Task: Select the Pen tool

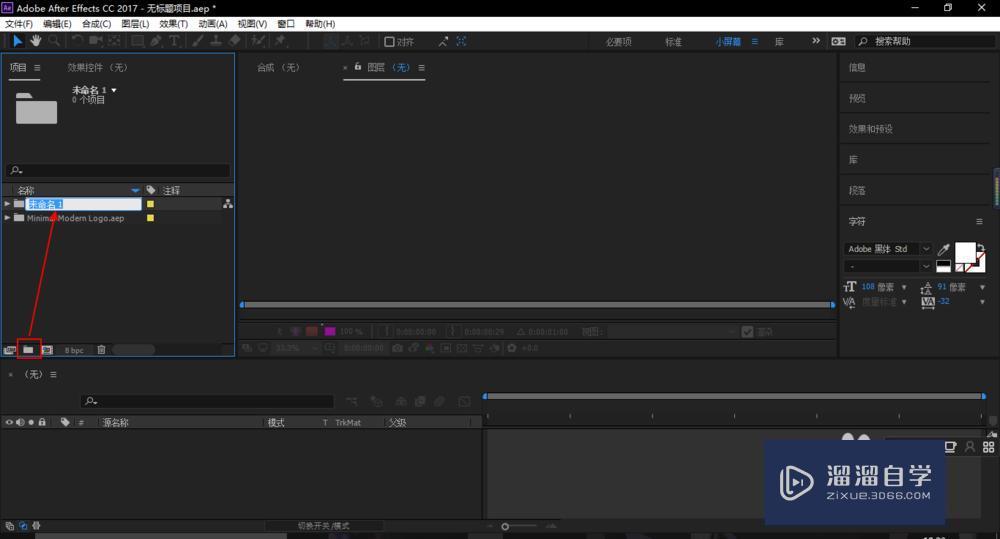Action: pos(156,41)
